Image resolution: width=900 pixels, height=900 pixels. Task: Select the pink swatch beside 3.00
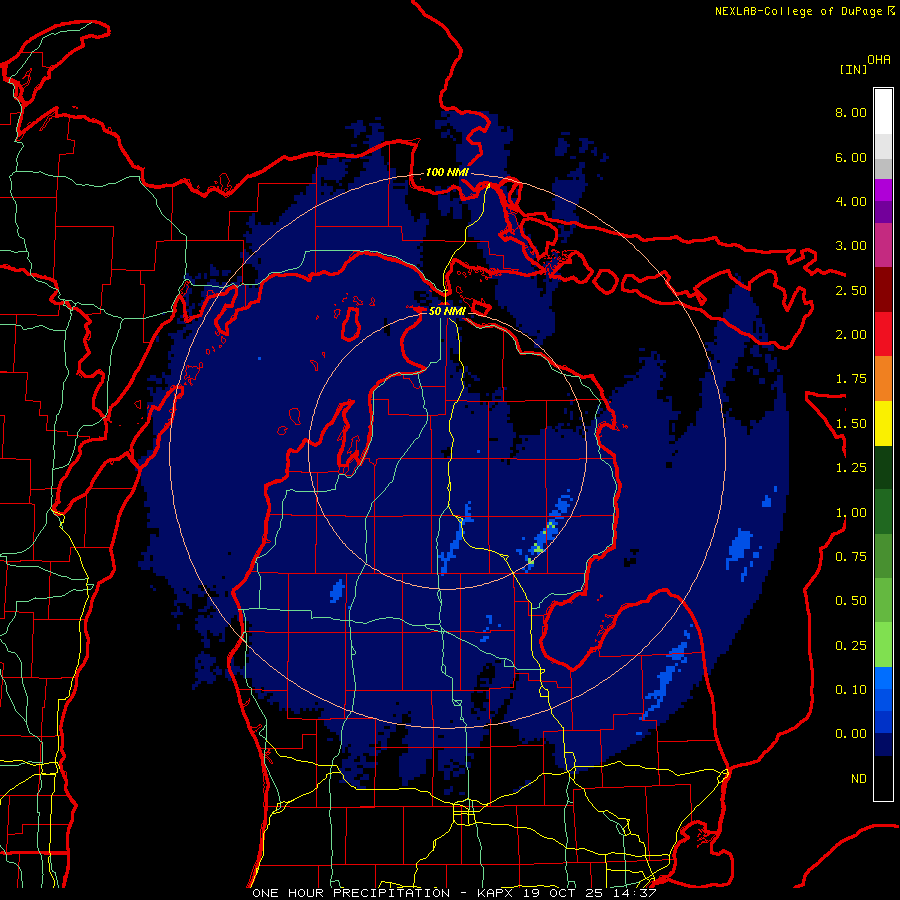(883, 246)
